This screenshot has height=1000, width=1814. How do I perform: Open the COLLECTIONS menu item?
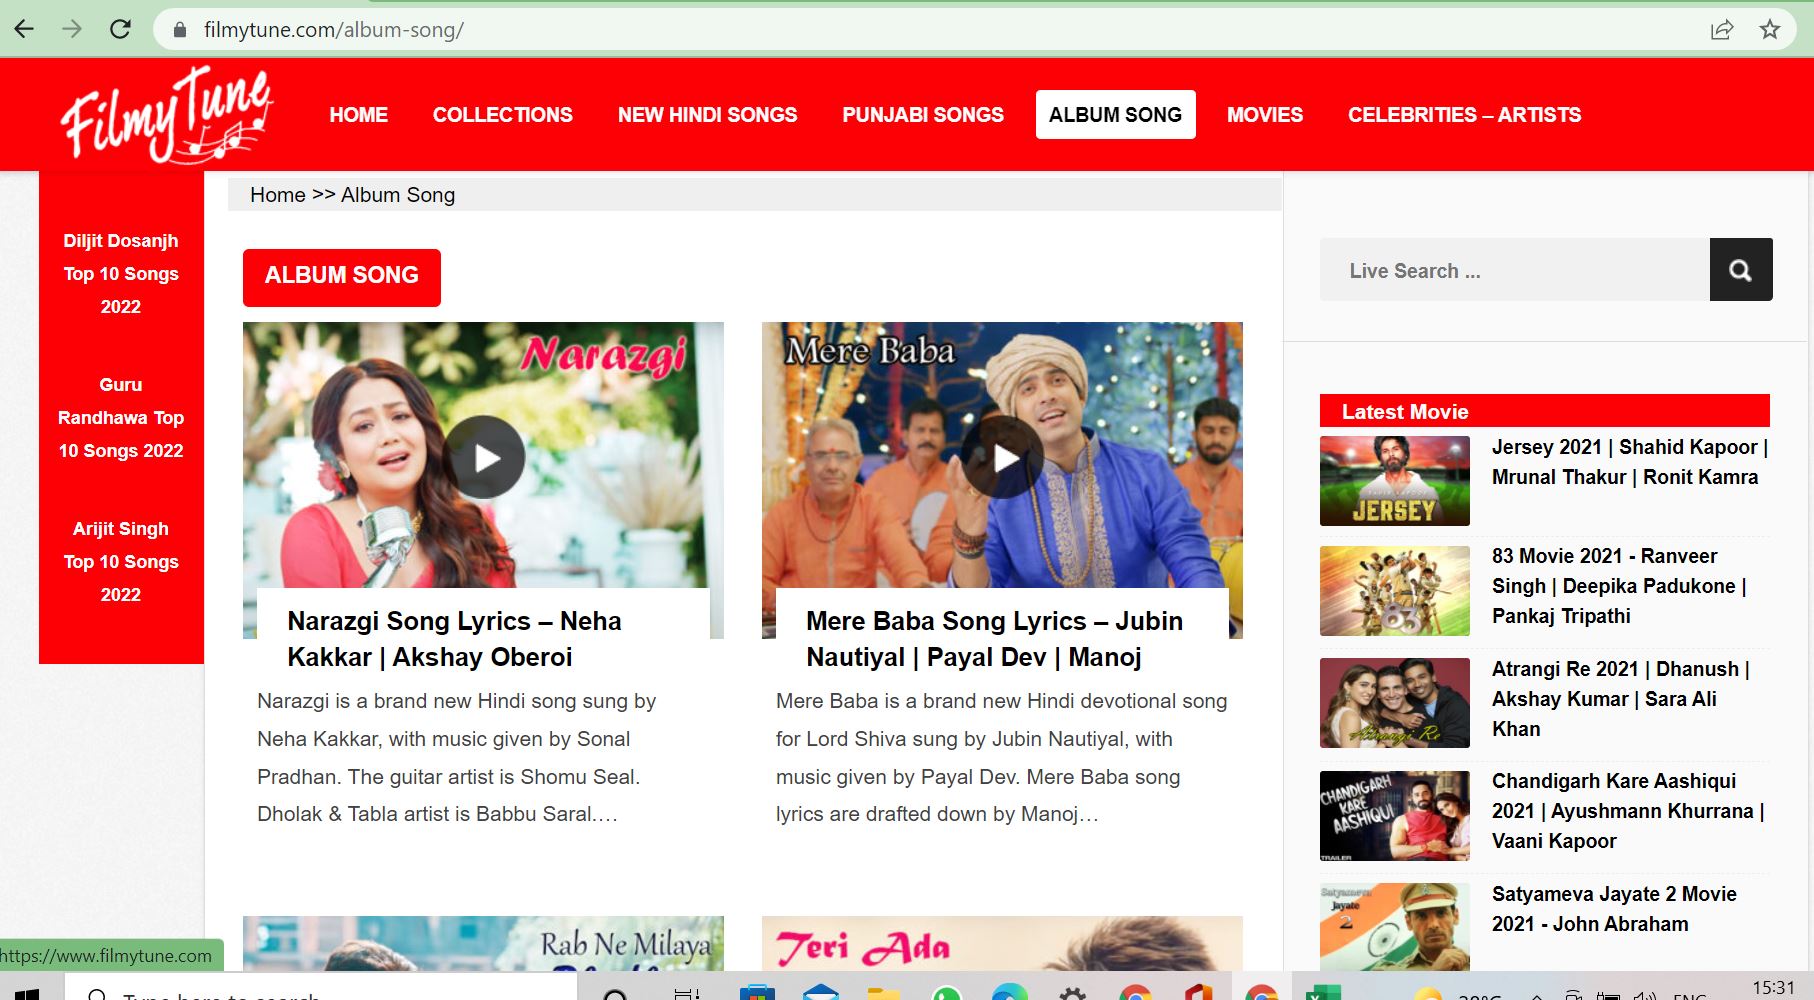point(503,115)
